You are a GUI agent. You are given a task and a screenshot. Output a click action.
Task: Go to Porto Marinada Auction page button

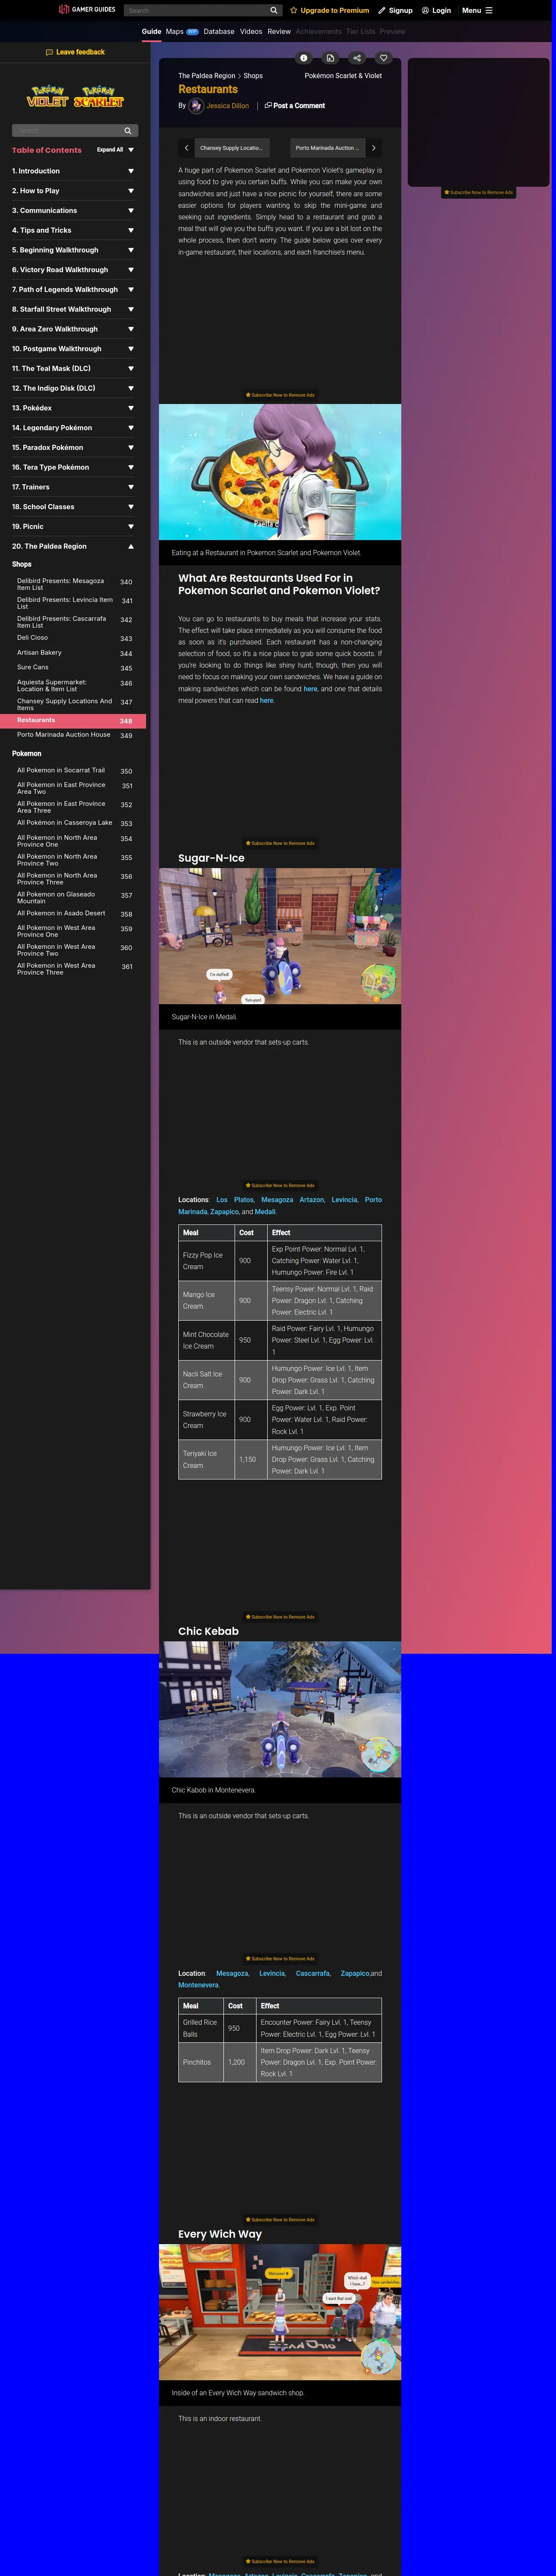pos(327,148)
